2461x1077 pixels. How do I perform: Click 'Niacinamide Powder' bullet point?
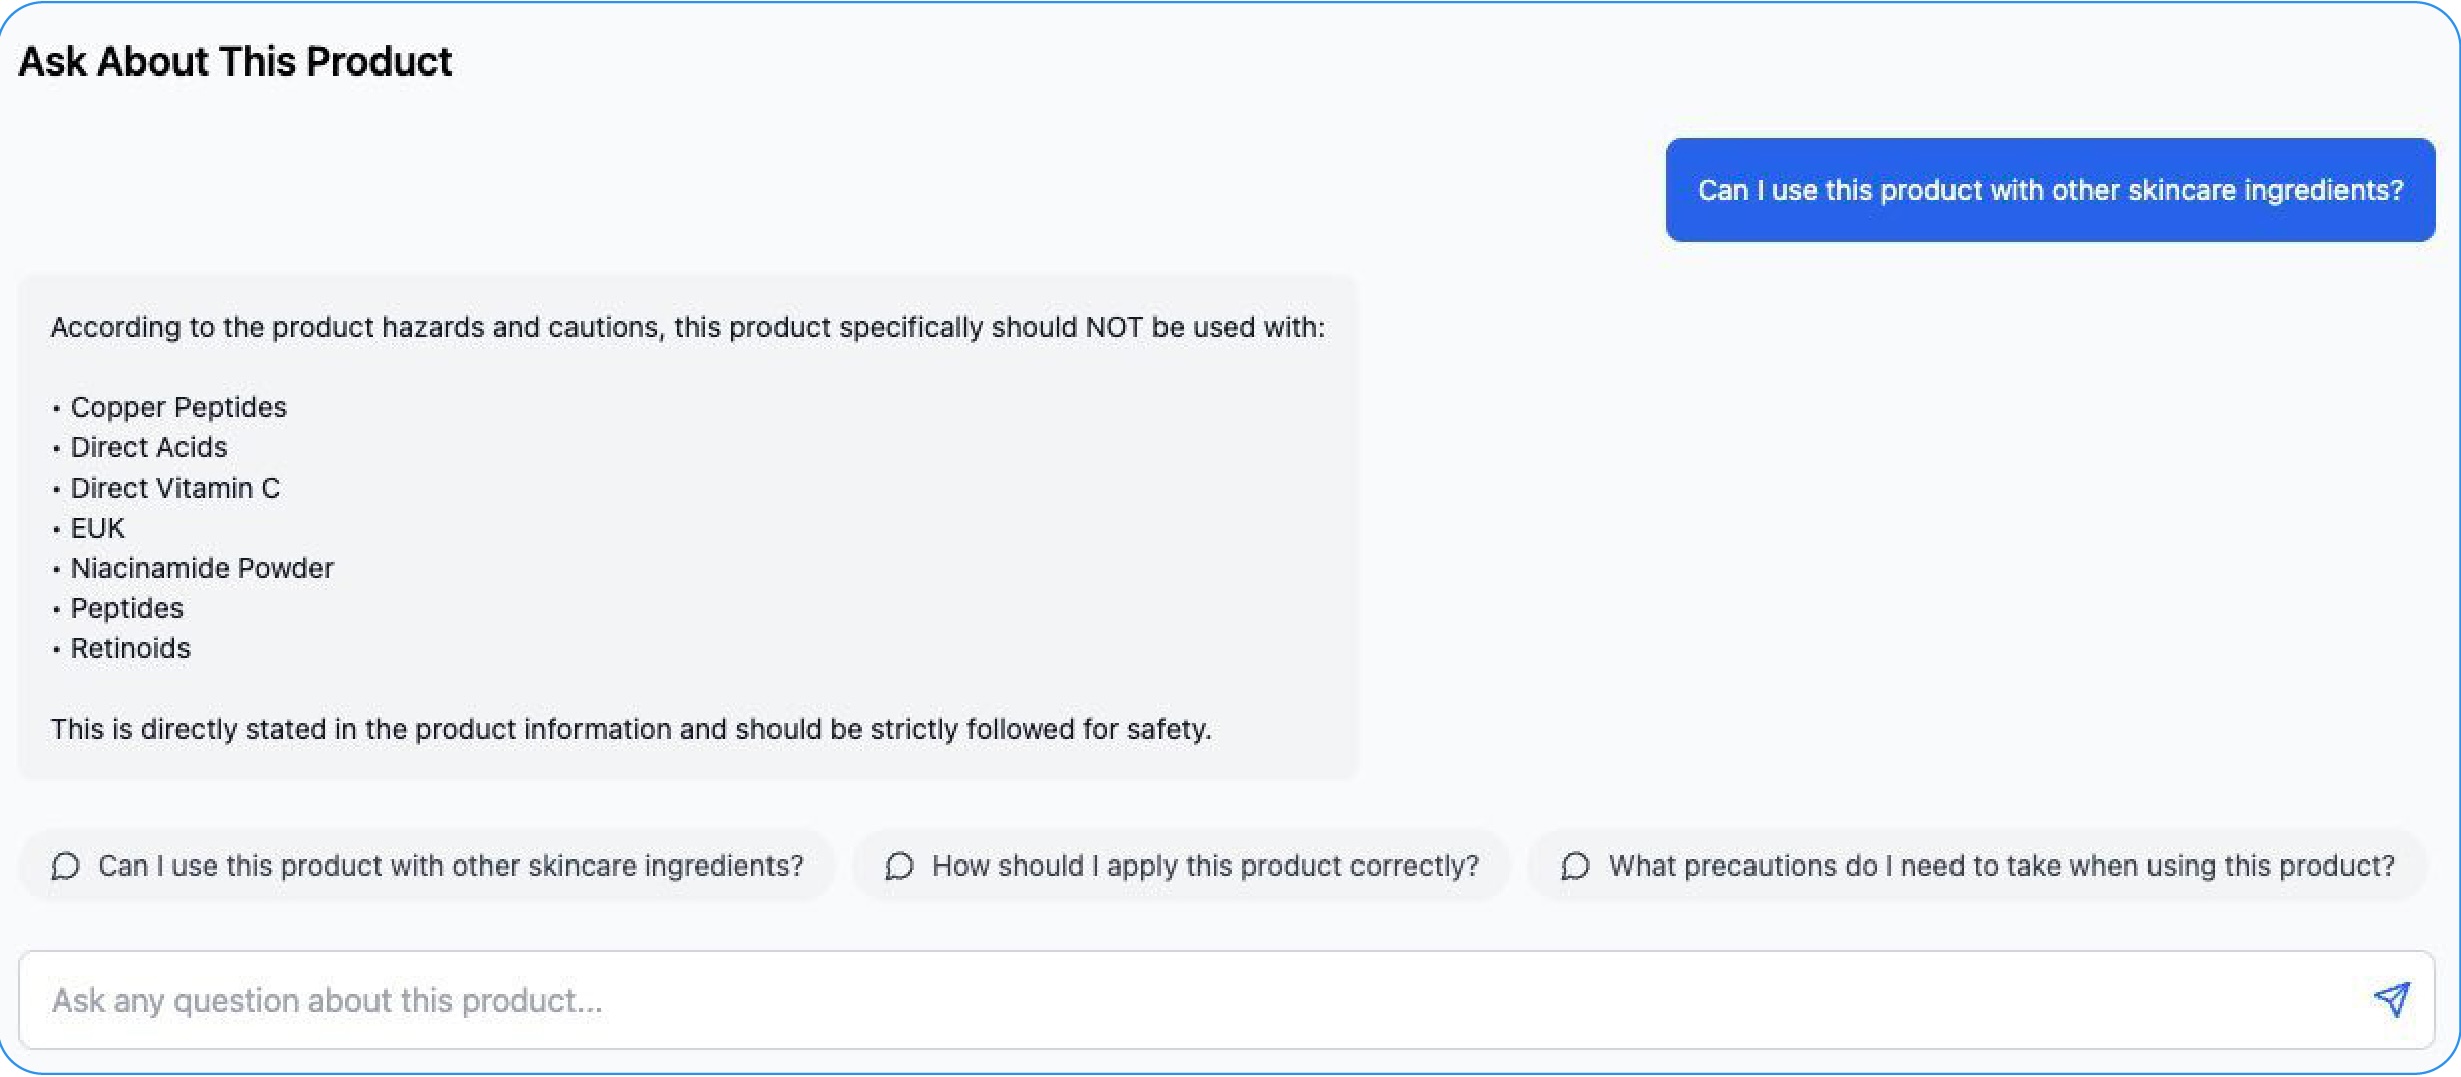[202, 568]
